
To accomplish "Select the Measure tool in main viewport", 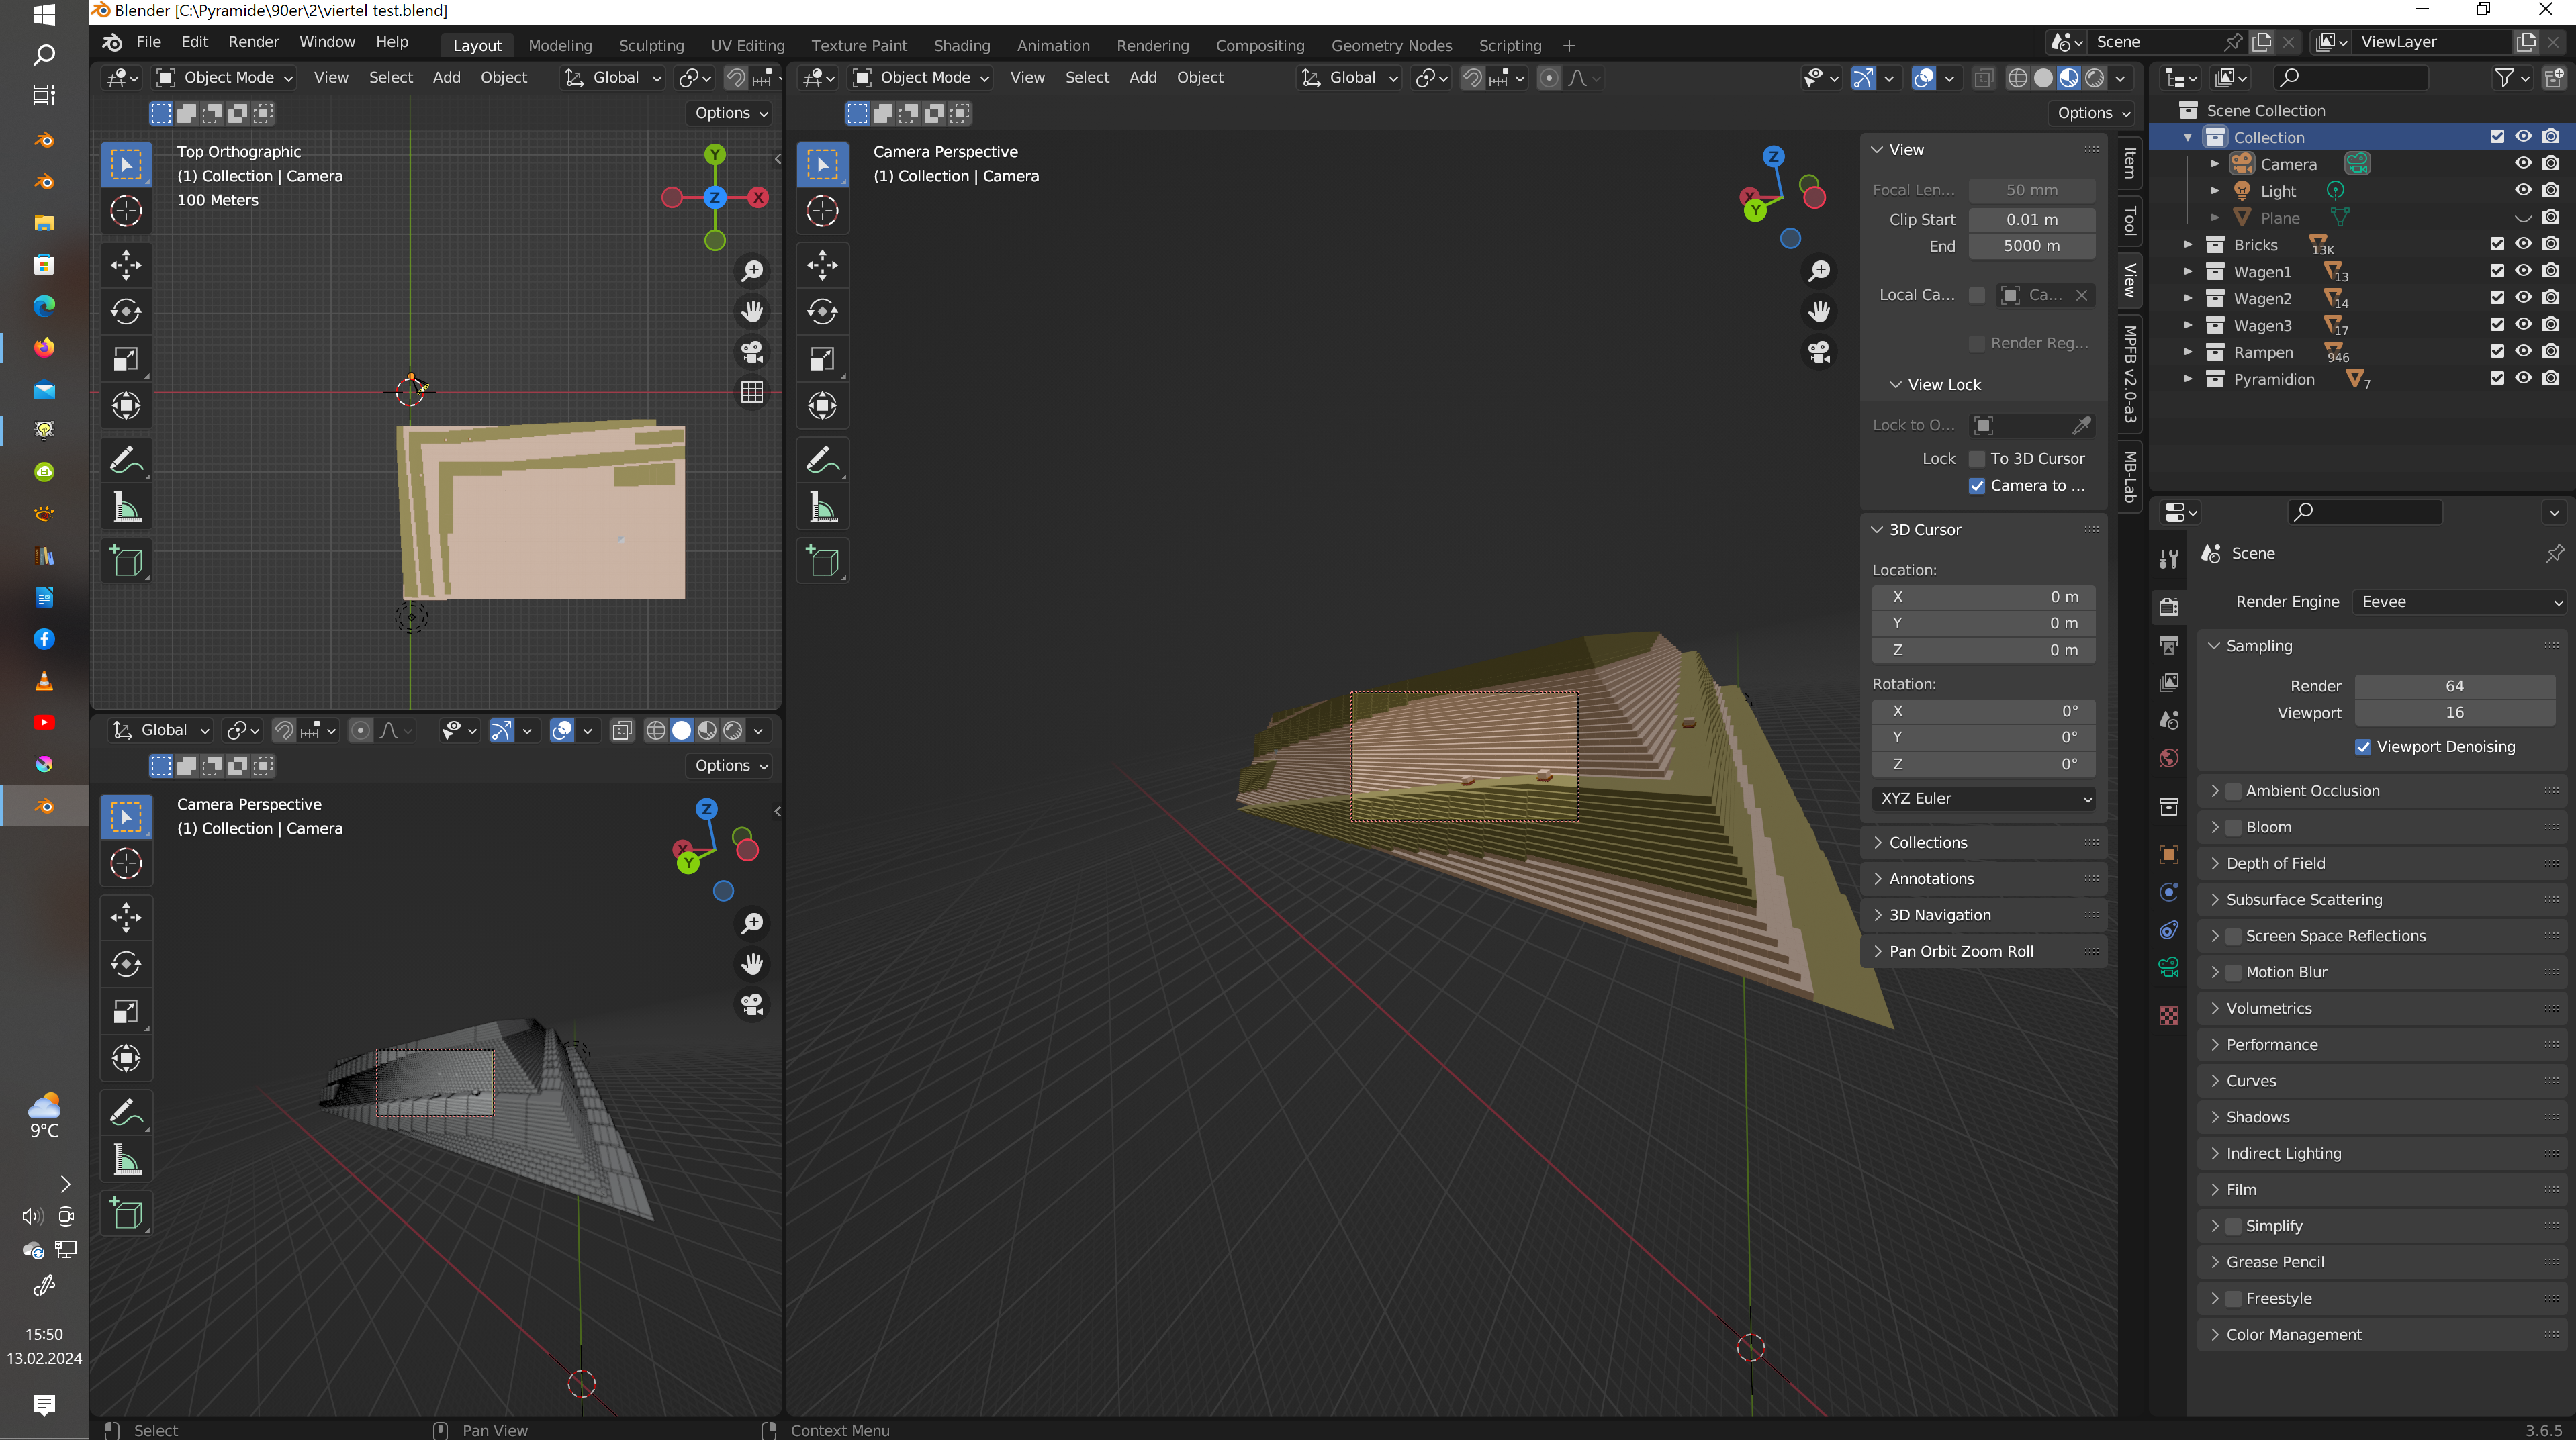I will pos(822,508).
